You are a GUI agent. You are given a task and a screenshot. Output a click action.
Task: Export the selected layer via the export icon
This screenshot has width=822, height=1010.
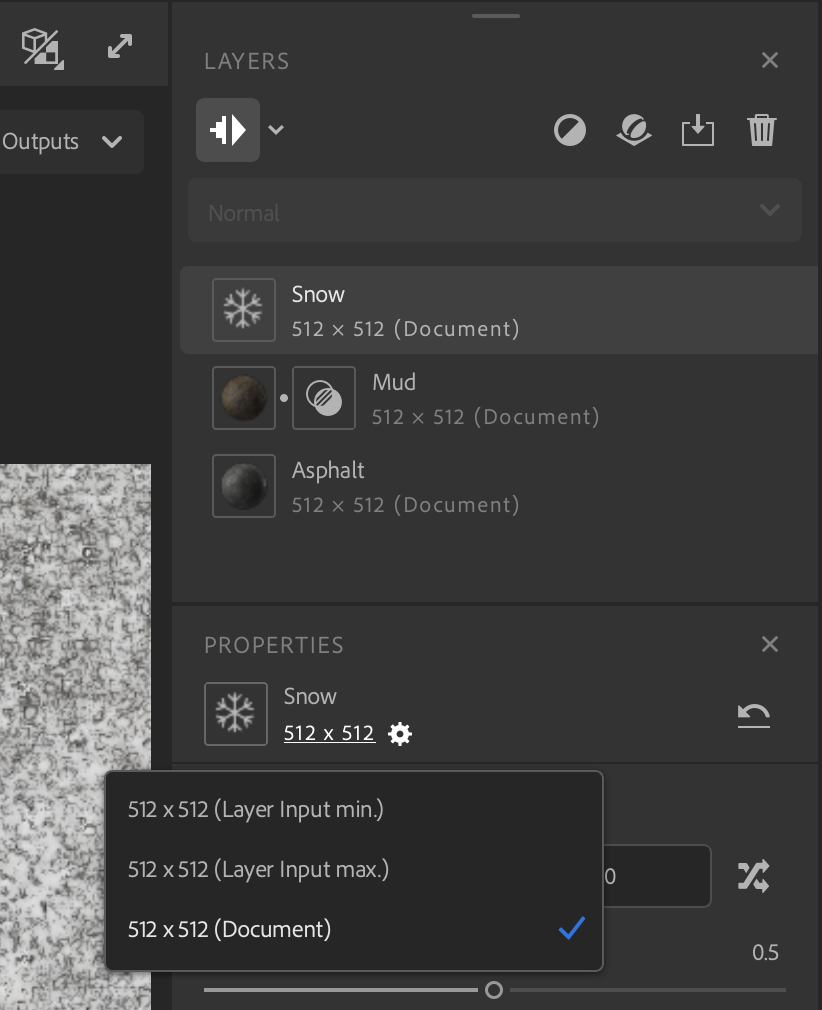point(697,130)
